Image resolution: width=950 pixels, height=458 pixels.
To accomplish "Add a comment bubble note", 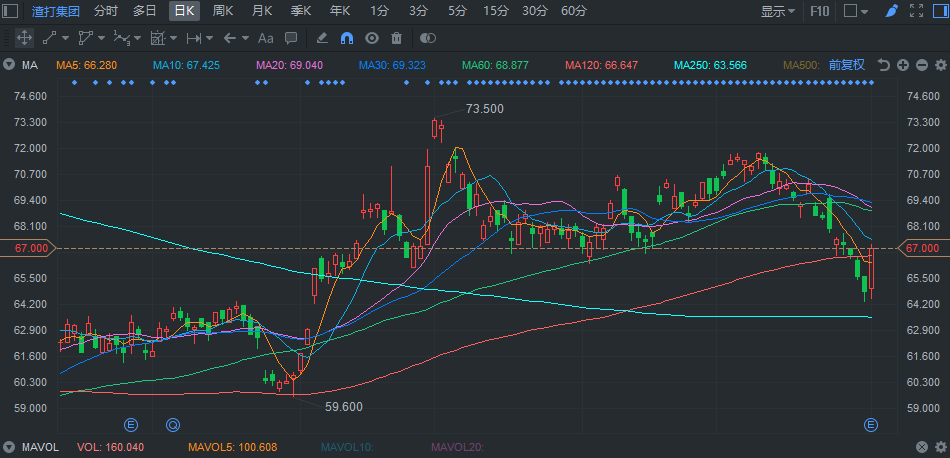I will (291, 38).
